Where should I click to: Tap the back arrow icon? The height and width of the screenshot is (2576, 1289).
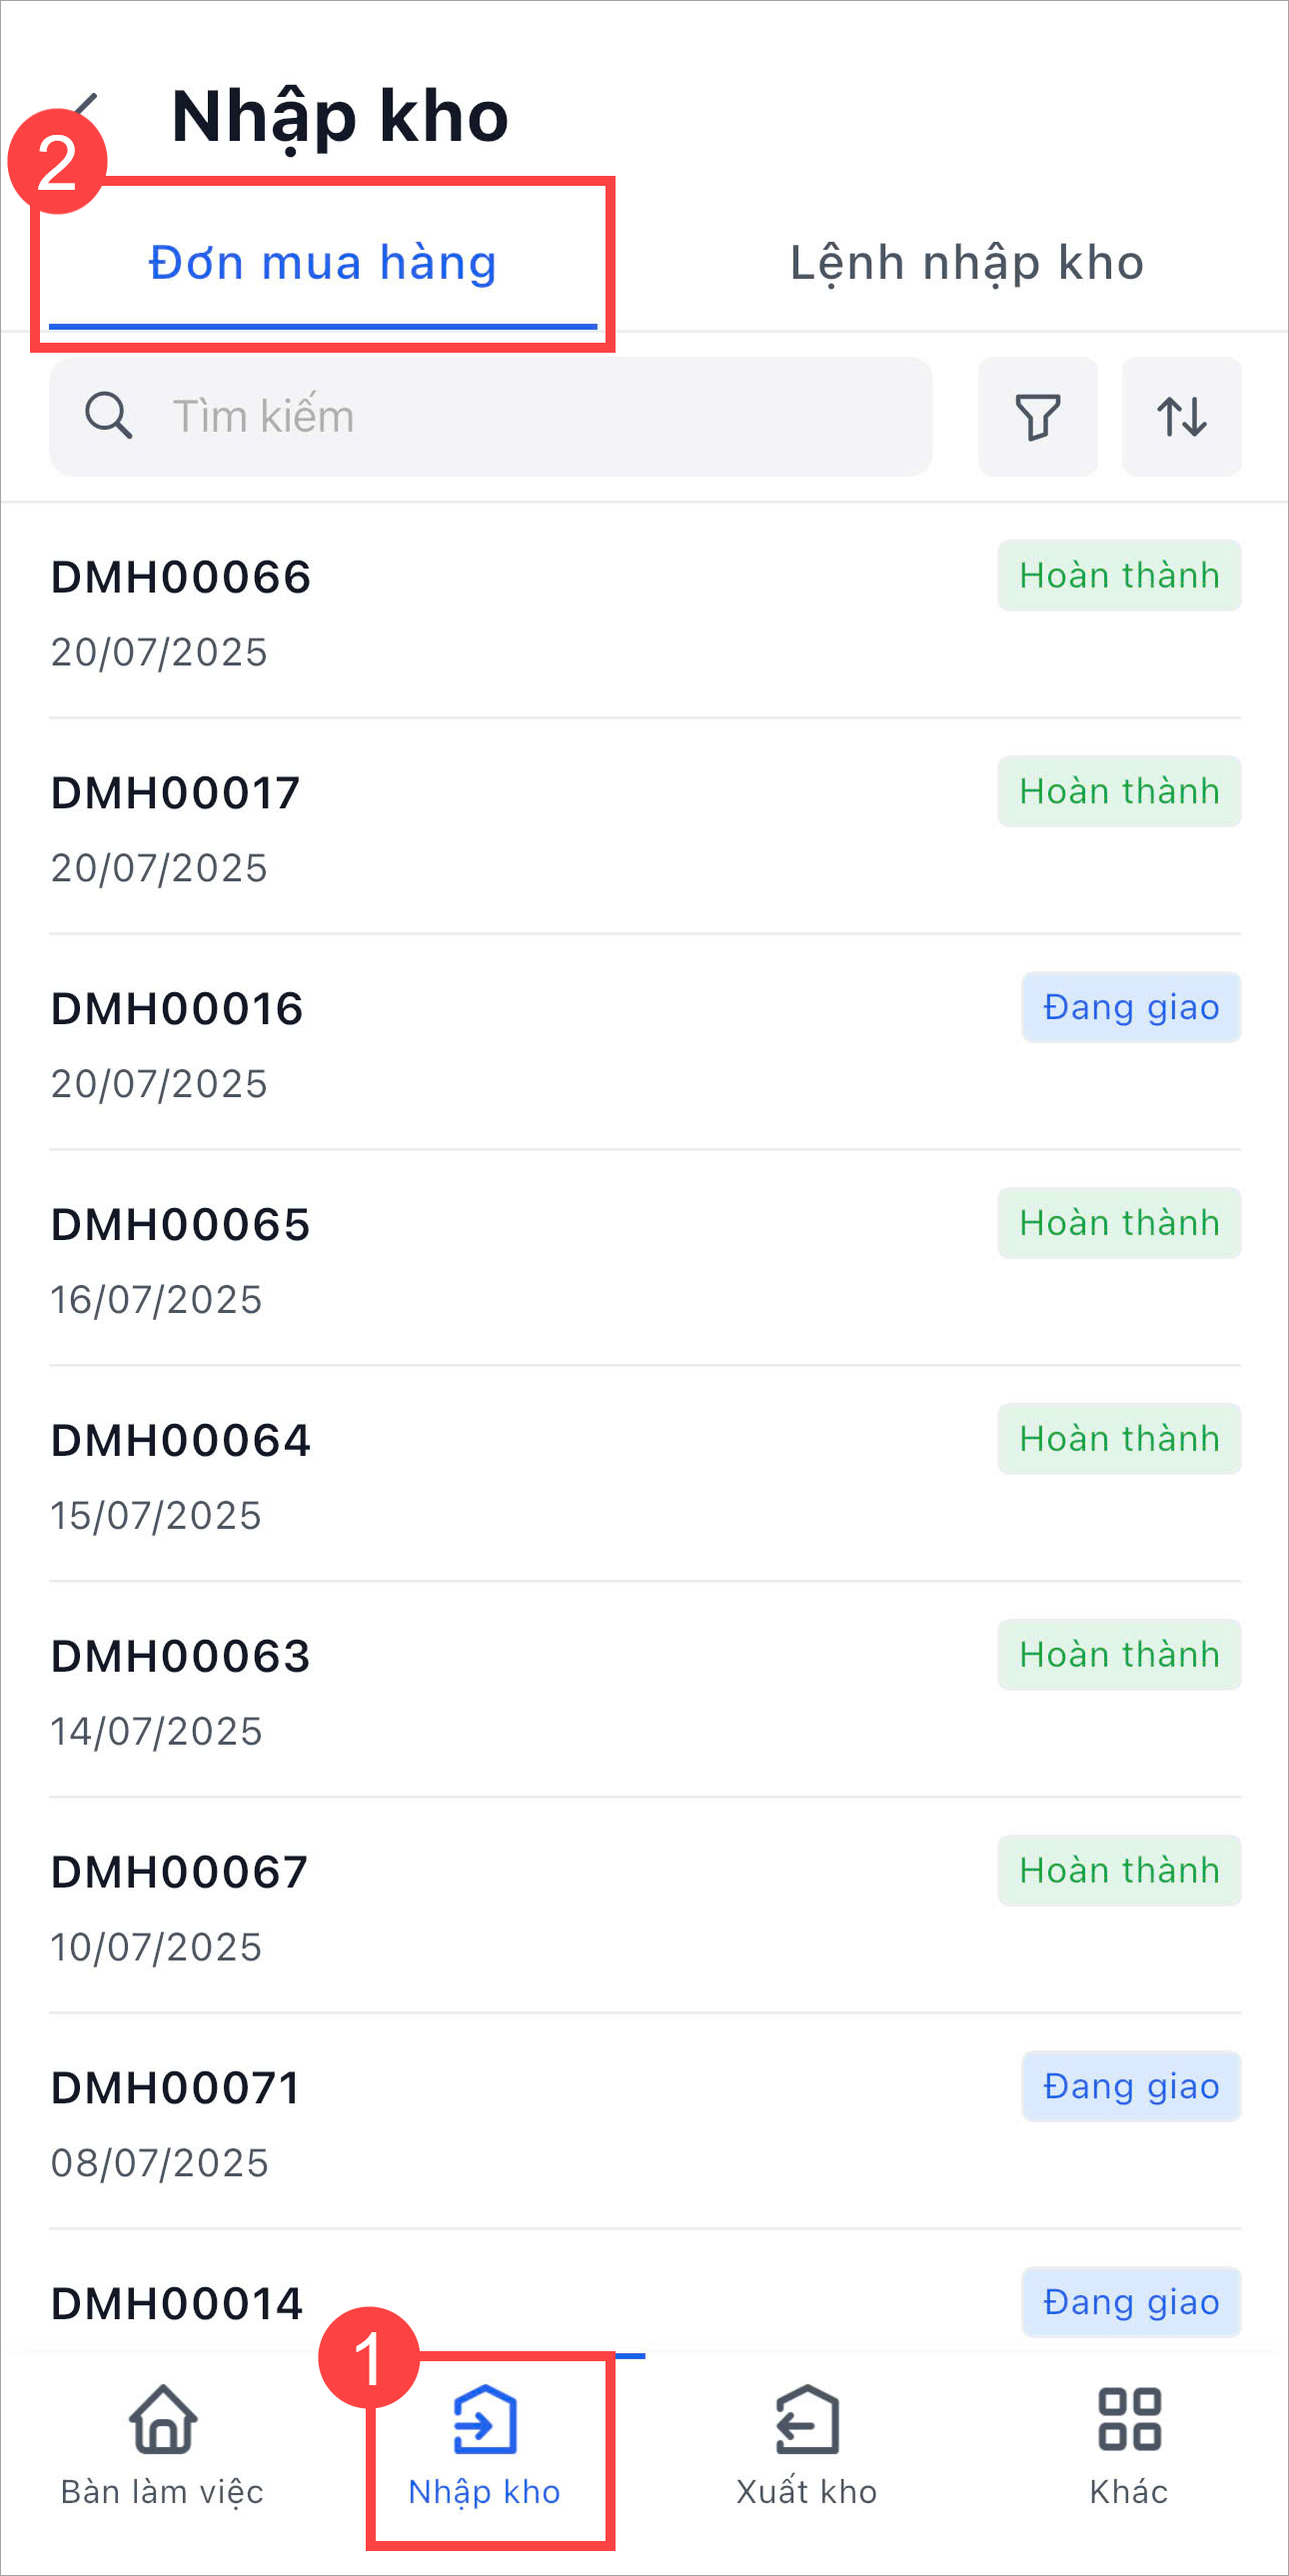point(88,108)
